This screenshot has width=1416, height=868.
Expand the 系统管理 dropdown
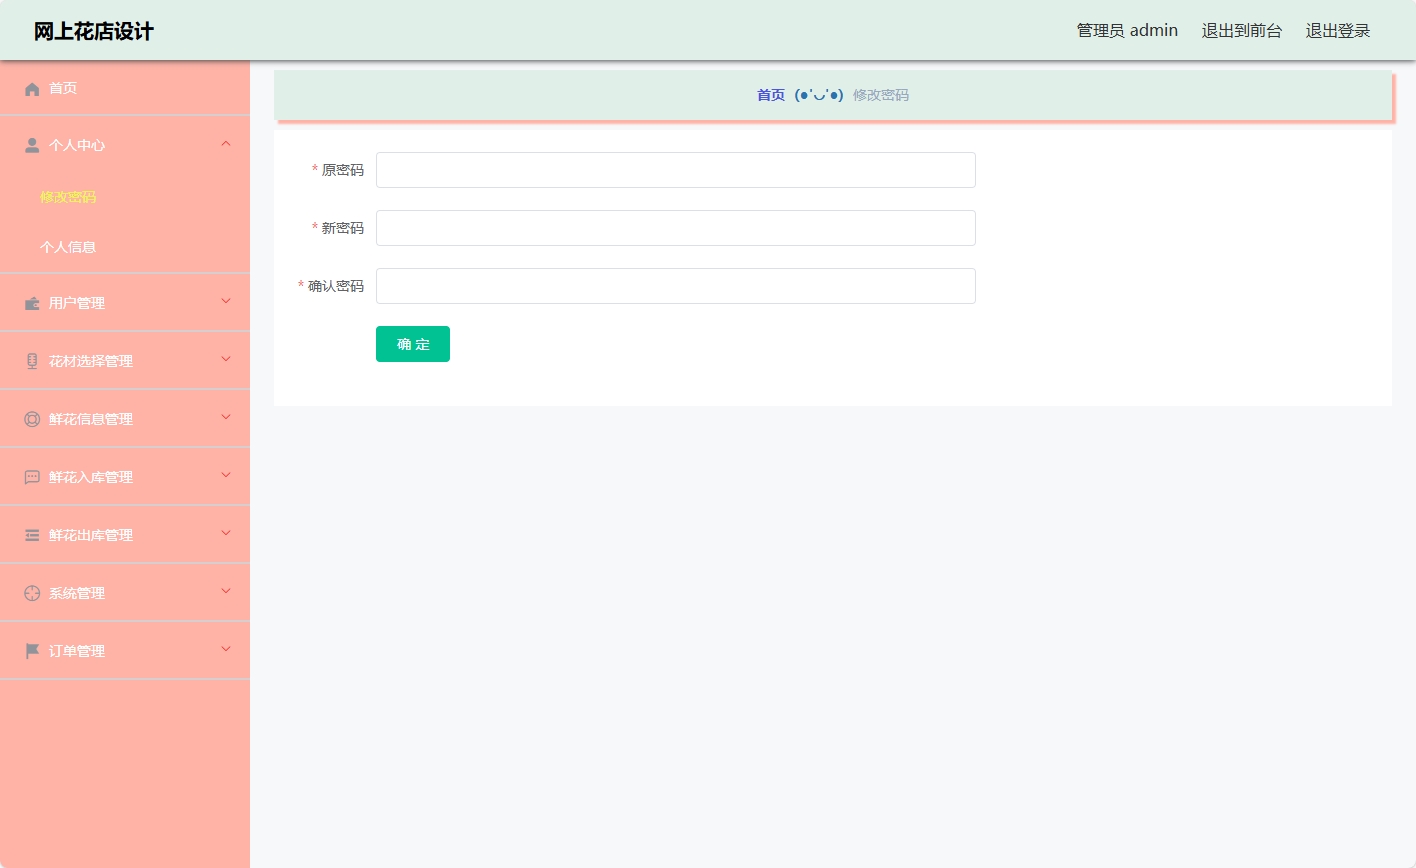point(225,592)
